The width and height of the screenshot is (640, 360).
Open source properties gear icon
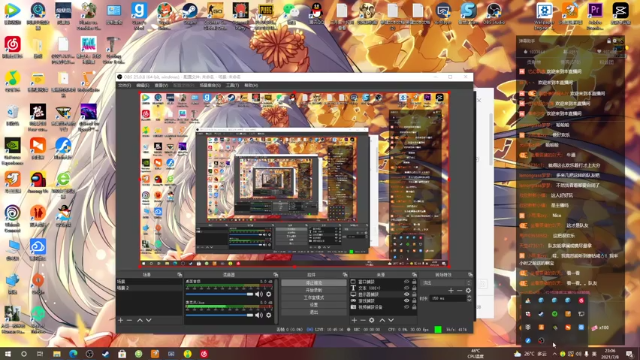pos(371,320)
